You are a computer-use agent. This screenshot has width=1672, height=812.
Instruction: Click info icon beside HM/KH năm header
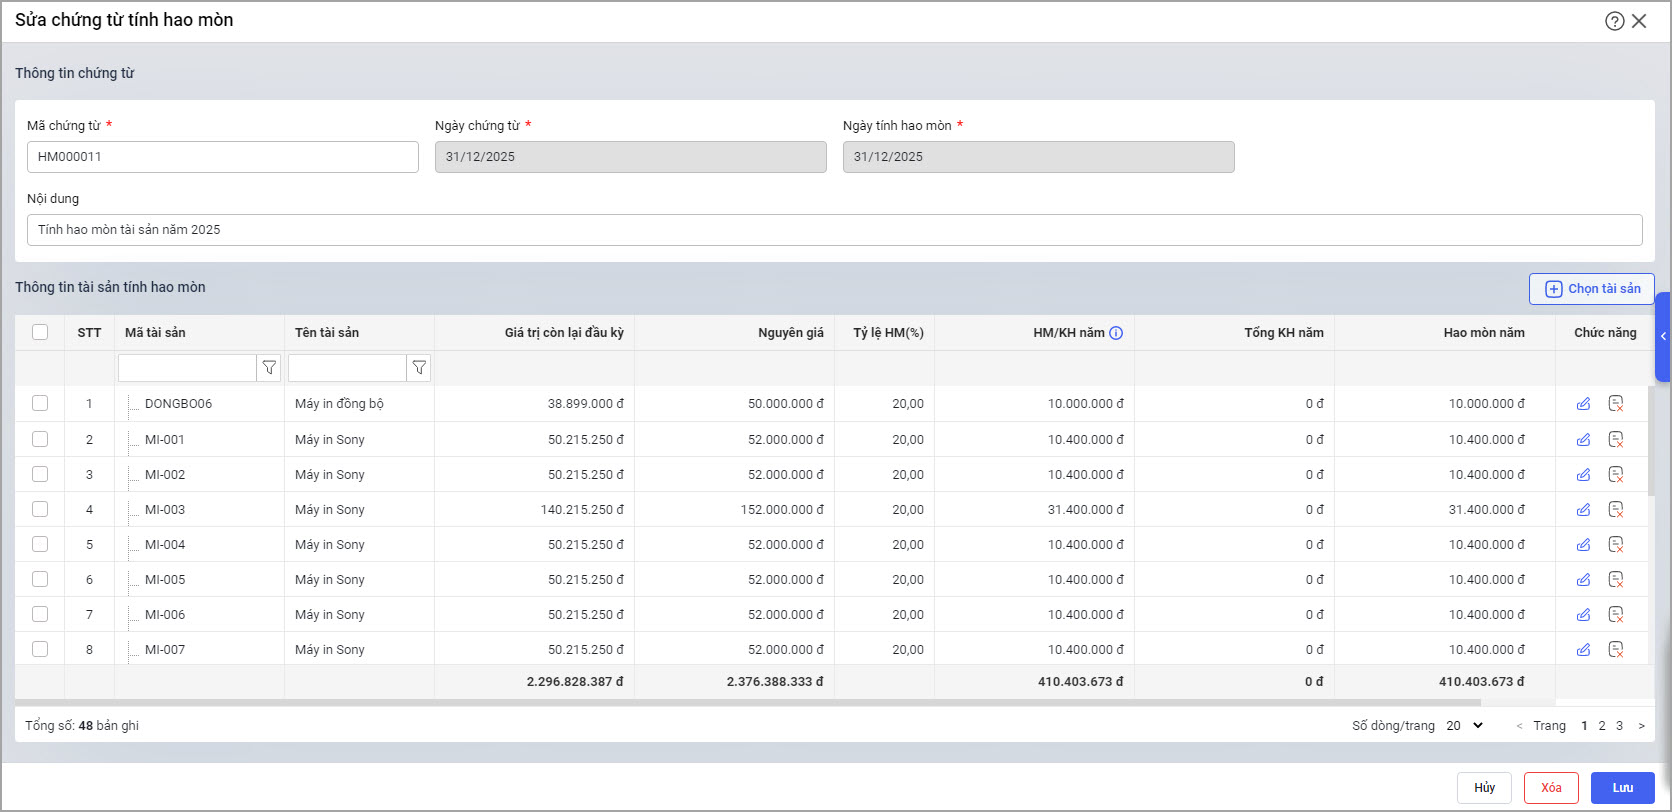point(1116,333)
